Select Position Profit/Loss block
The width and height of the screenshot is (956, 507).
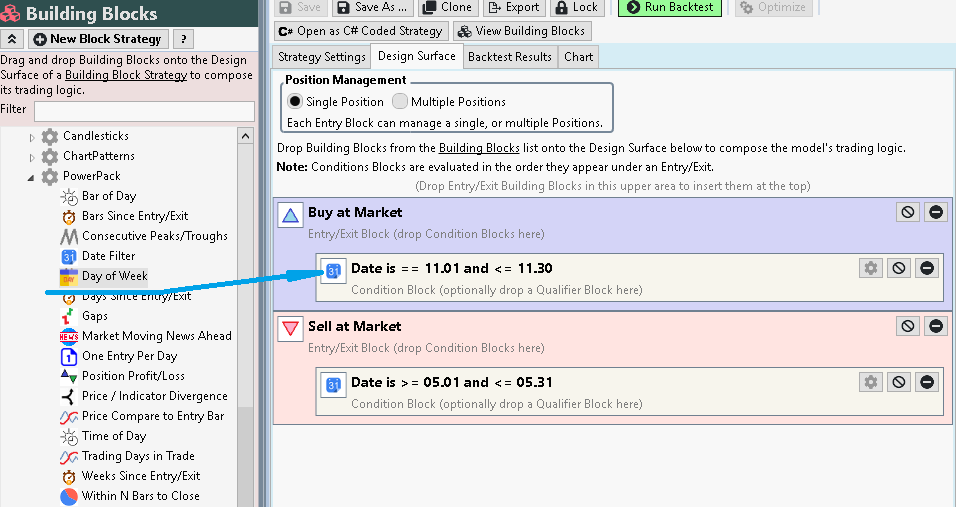(x=133, y=376)
